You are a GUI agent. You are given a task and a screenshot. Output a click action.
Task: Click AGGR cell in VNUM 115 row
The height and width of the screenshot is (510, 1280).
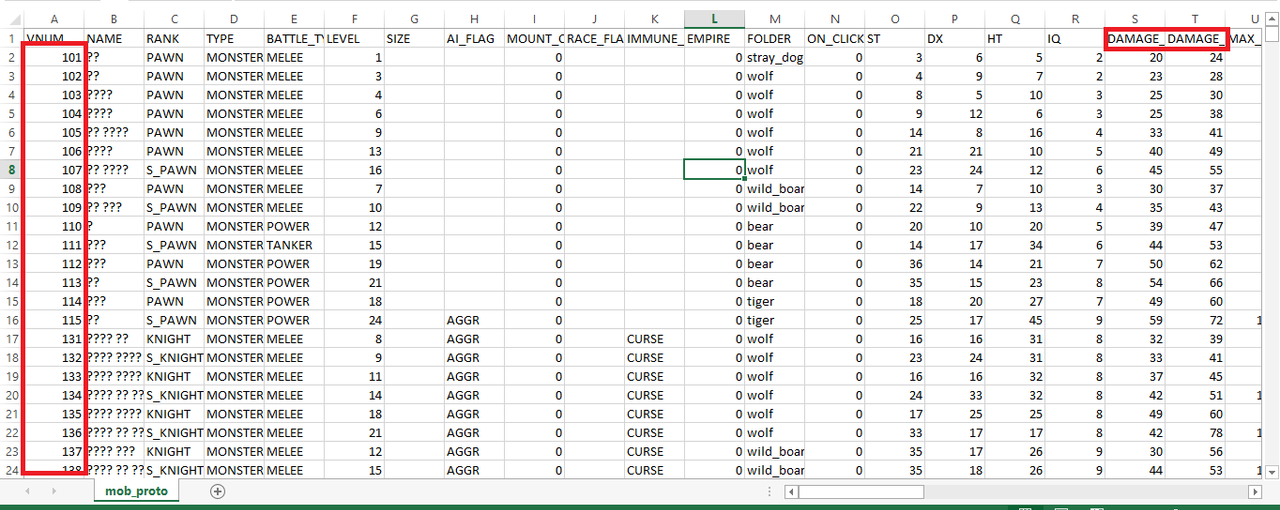click(x=474, y=320)
